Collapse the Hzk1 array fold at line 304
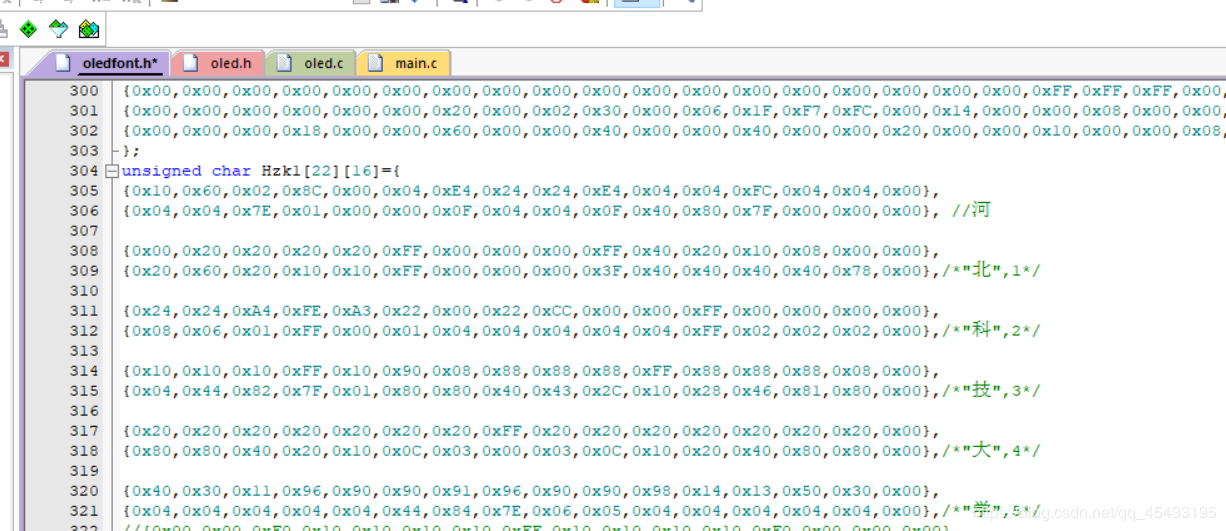The height and width of the screenshot is (531, 1226). [x=112, y=171]
